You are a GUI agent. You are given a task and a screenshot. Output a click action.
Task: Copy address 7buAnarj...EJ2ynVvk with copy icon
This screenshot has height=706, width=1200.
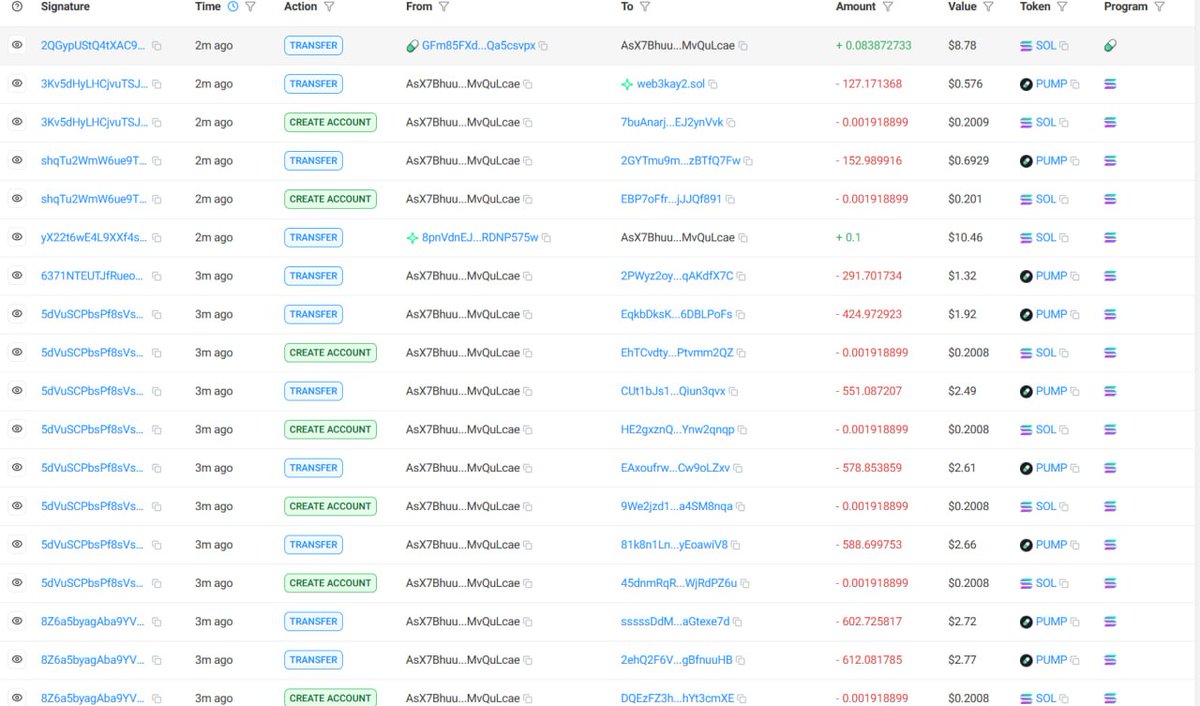point(731,123)
